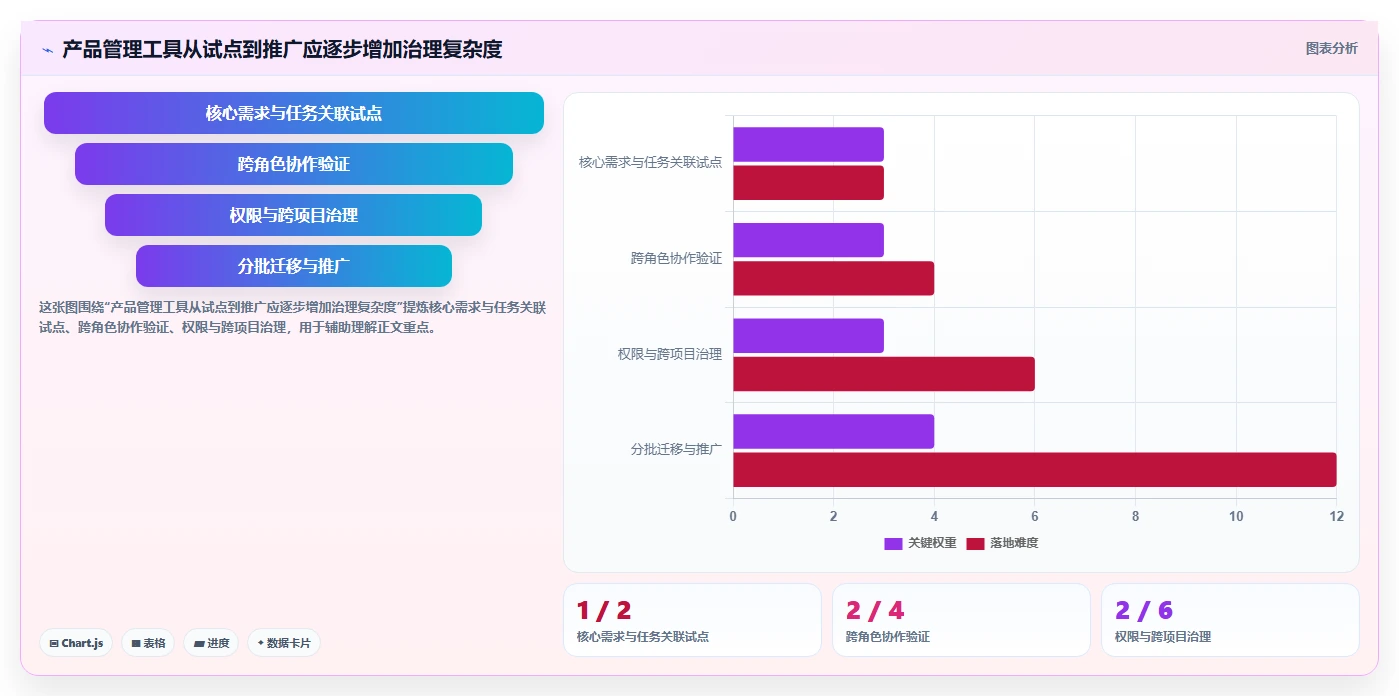Viewport: 1399px width, 696px height.
Task: Click 落地难度 legend label text
Action: [x=1014, y=543]
